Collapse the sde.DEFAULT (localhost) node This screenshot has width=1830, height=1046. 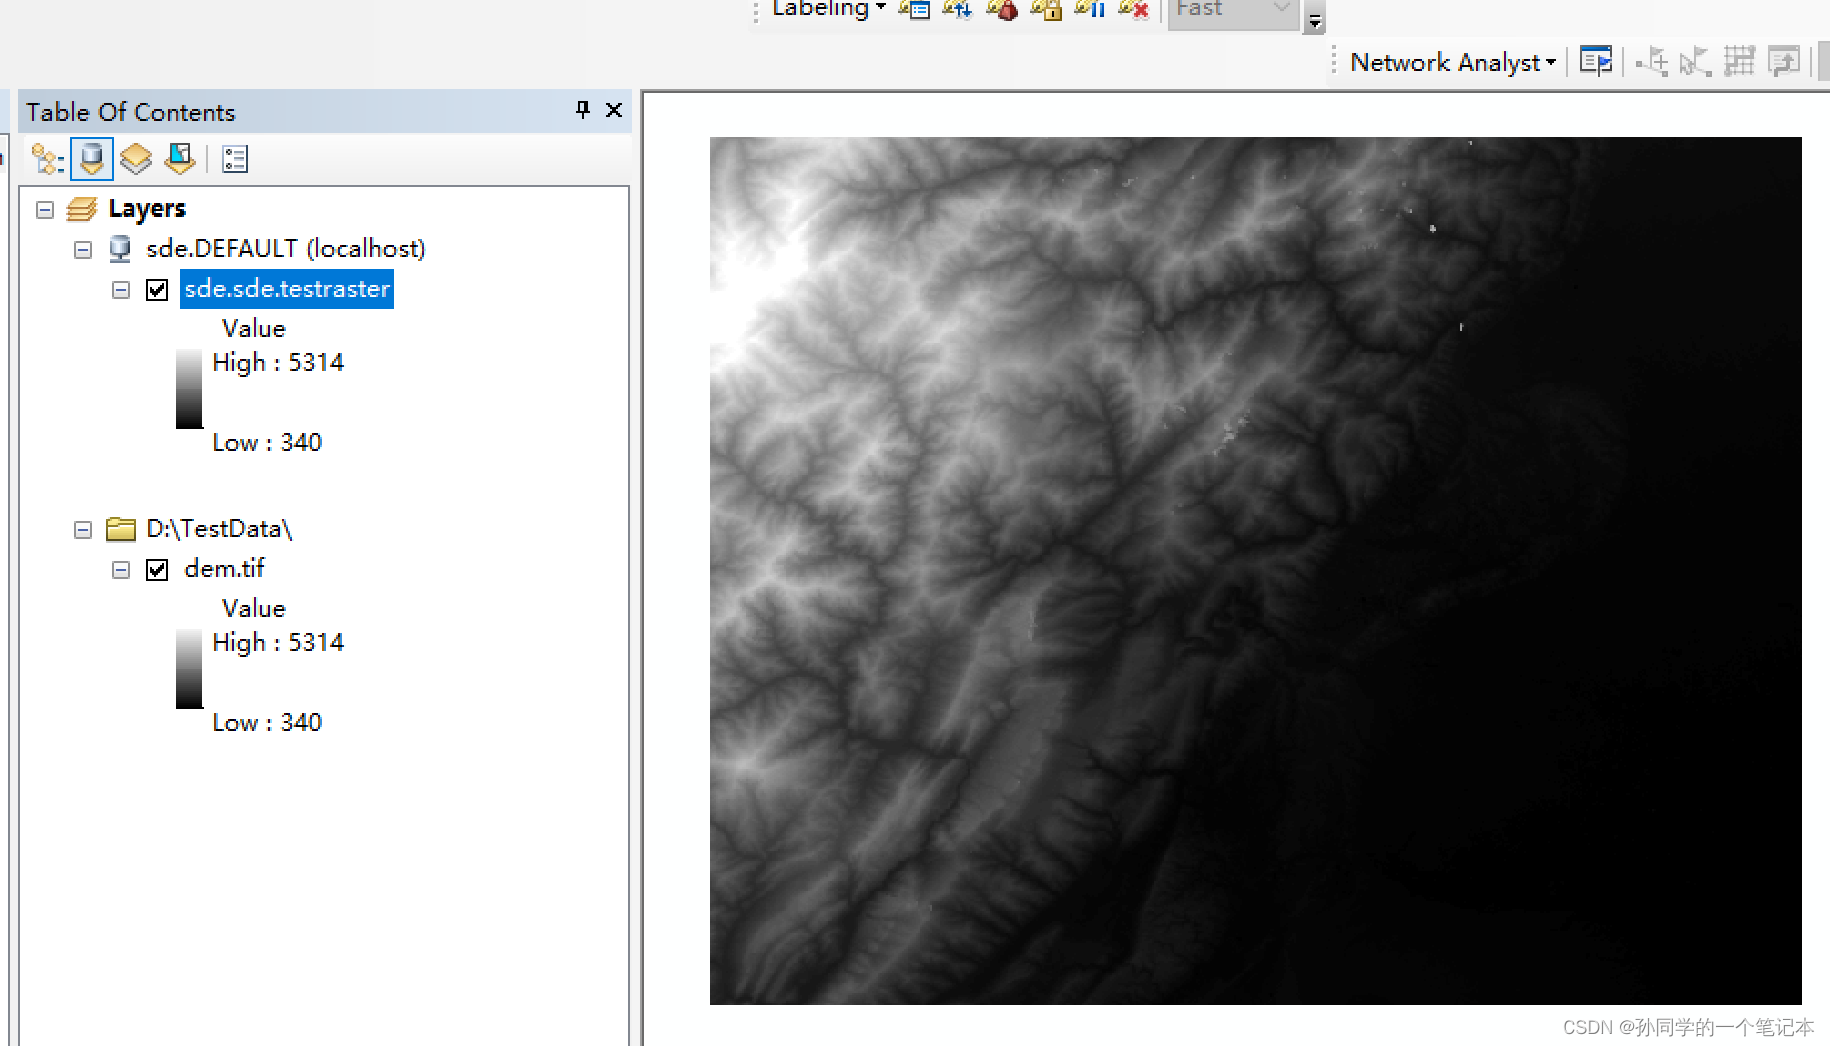[x=83, y=249]
